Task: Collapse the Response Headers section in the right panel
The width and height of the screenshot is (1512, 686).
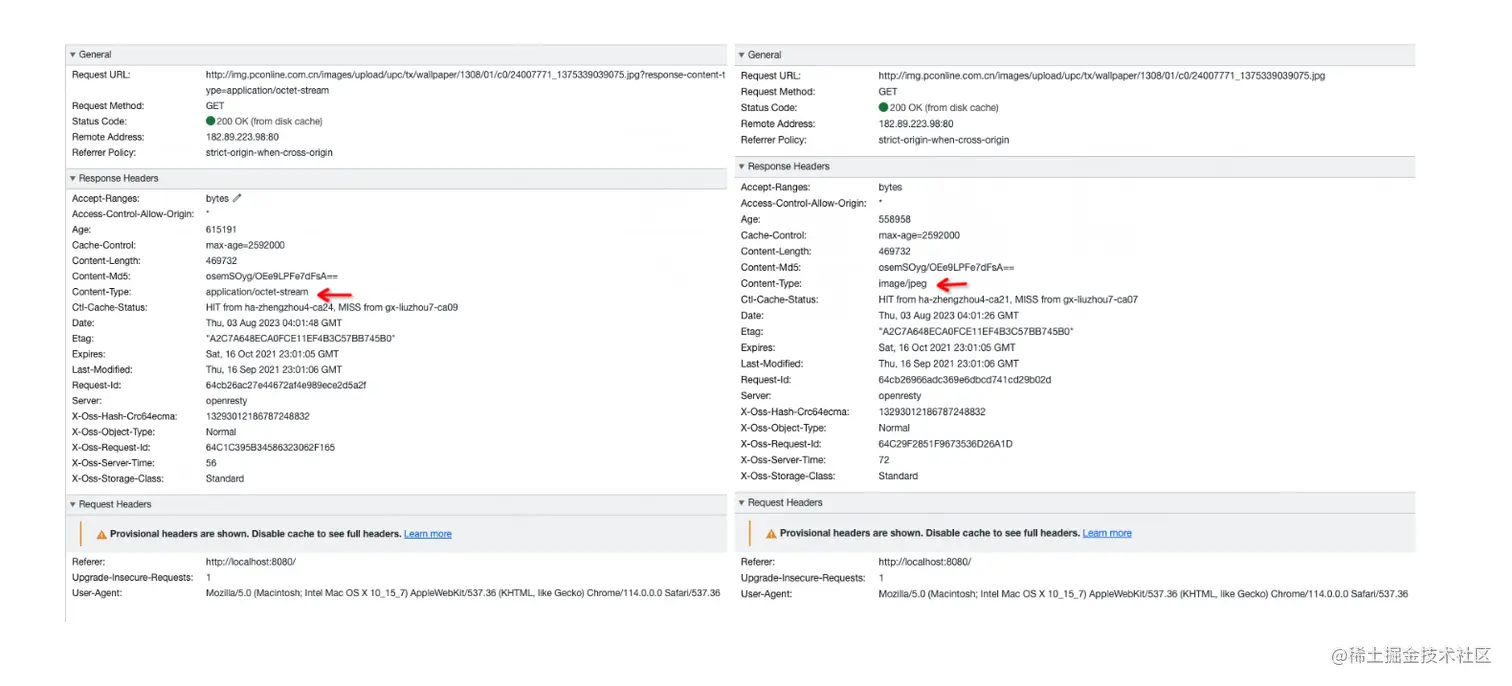Action: [742, 166]
